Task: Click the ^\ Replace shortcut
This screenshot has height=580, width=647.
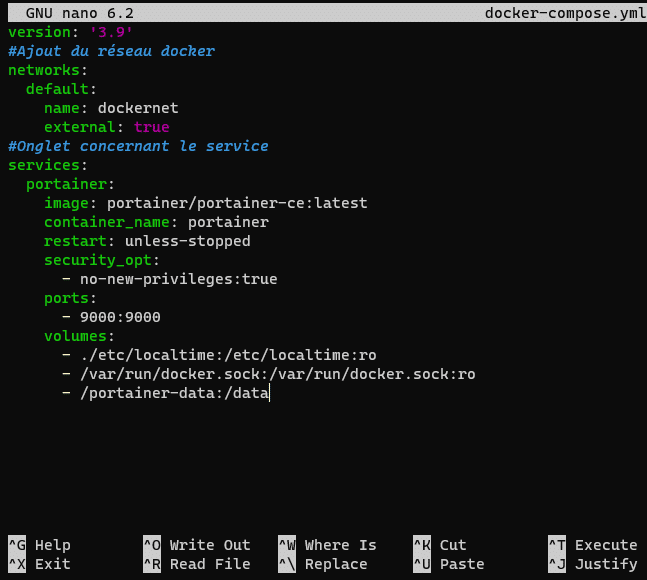Action: 323,564
